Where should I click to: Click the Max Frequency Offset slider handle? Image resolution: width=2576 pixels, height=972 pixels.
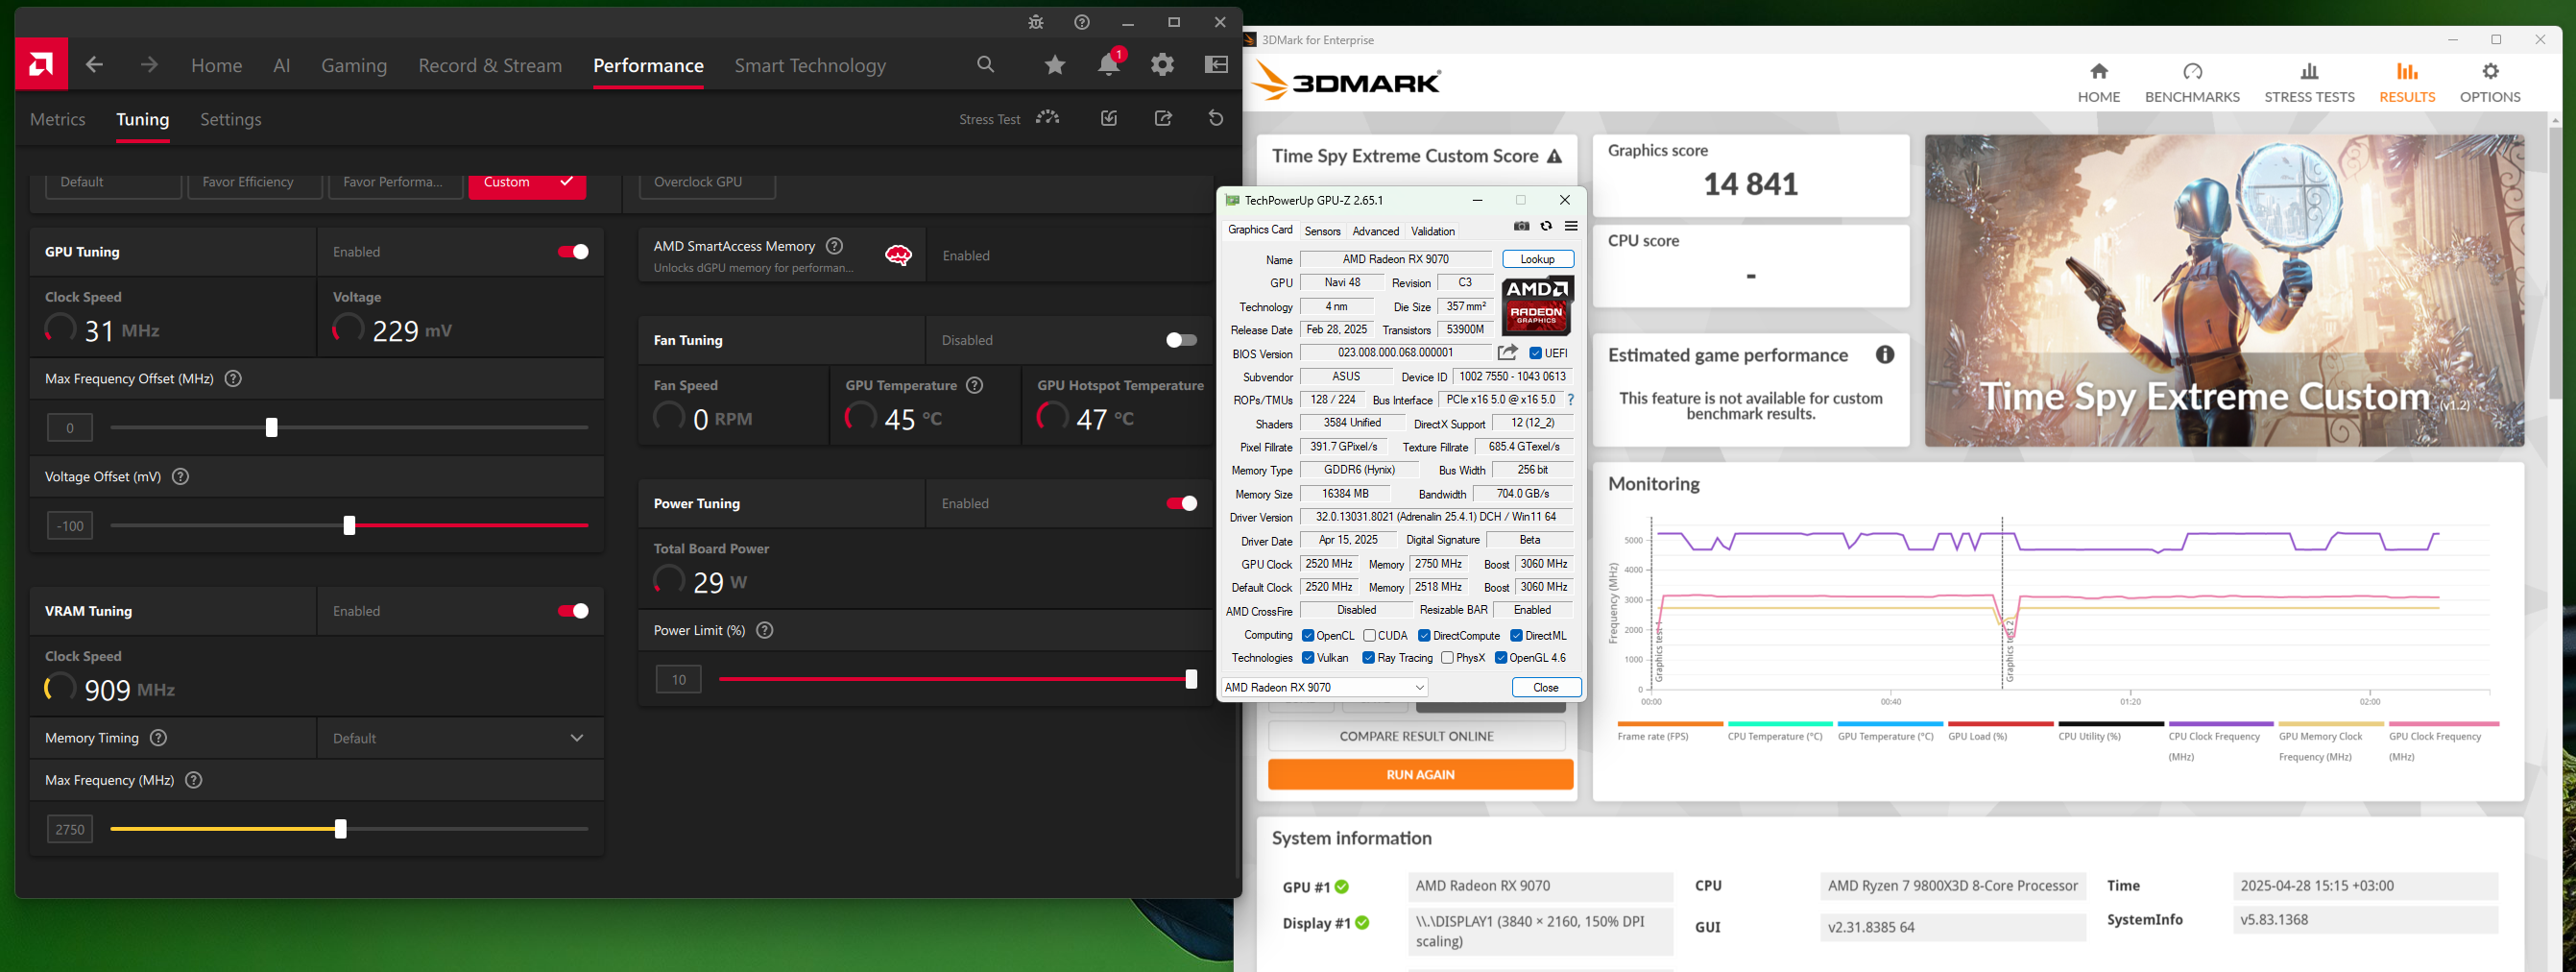tap(271, 428)
